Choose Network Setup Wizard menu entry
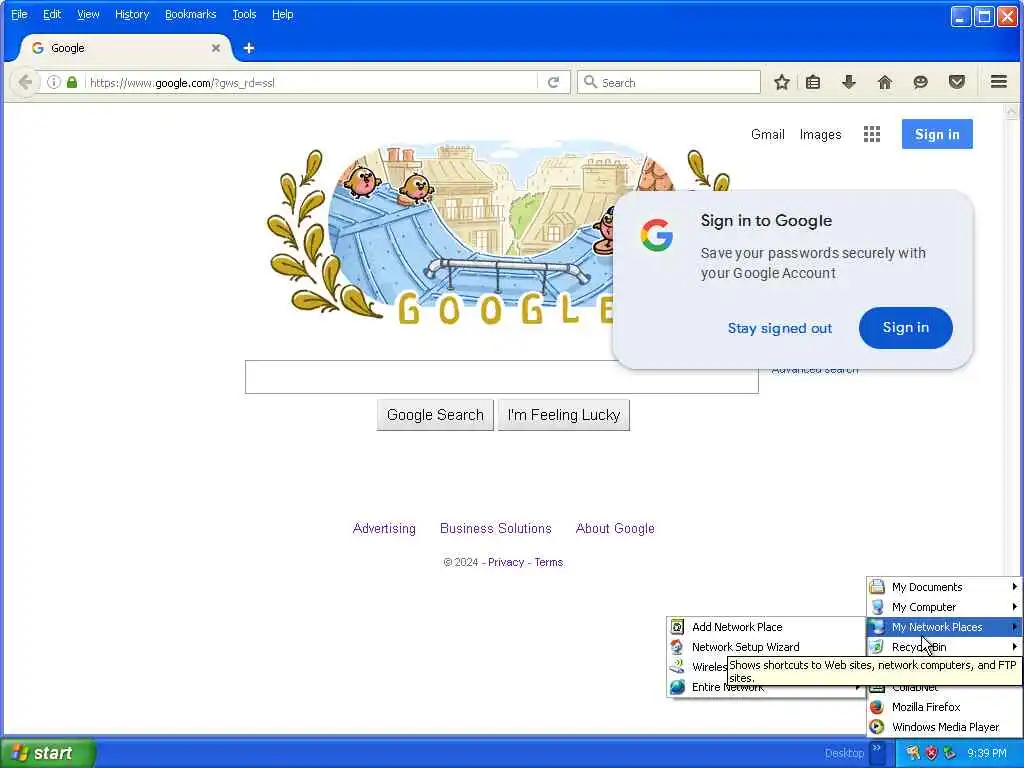This screenshot has height=768, width=1024. tap(765, 647)
